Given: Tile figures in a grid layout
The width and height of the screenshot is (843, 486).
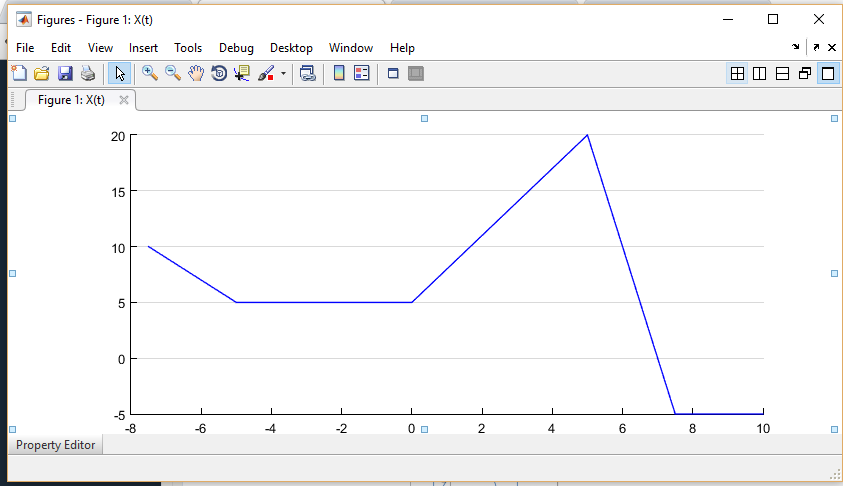Looking at the screenshot, I should 738,74.
